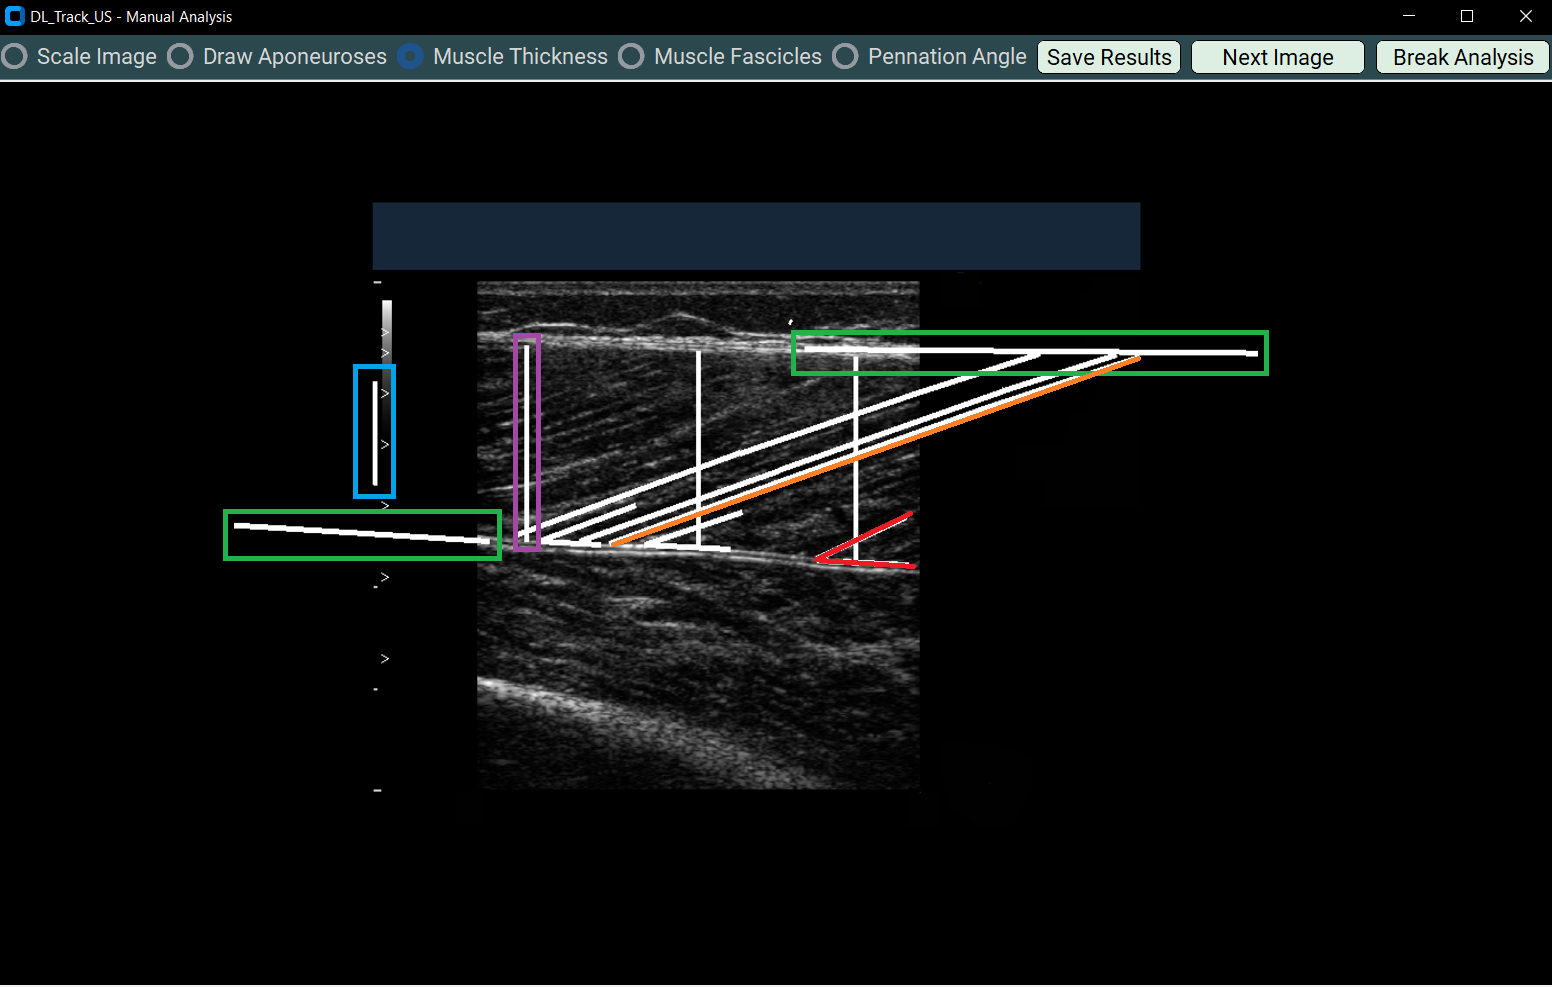Image resolution: width=1552 pixels, height=987 pixels.
Task: Click the blue scale-line rectangle annotation
Action: [x=374, y=432]
